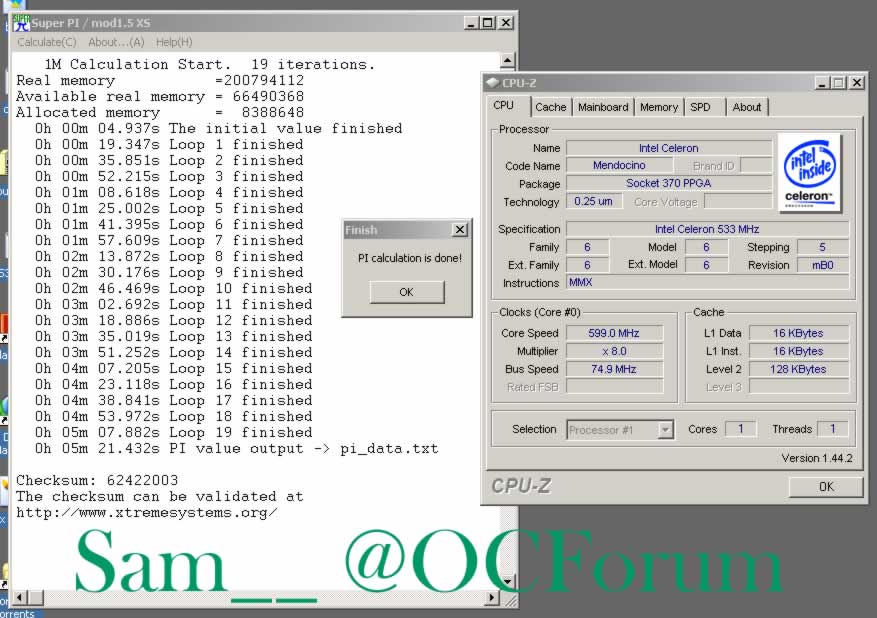Click the Bus Speed value 74.9 MHz
This screenshot has width=877, height=618.
614,369
